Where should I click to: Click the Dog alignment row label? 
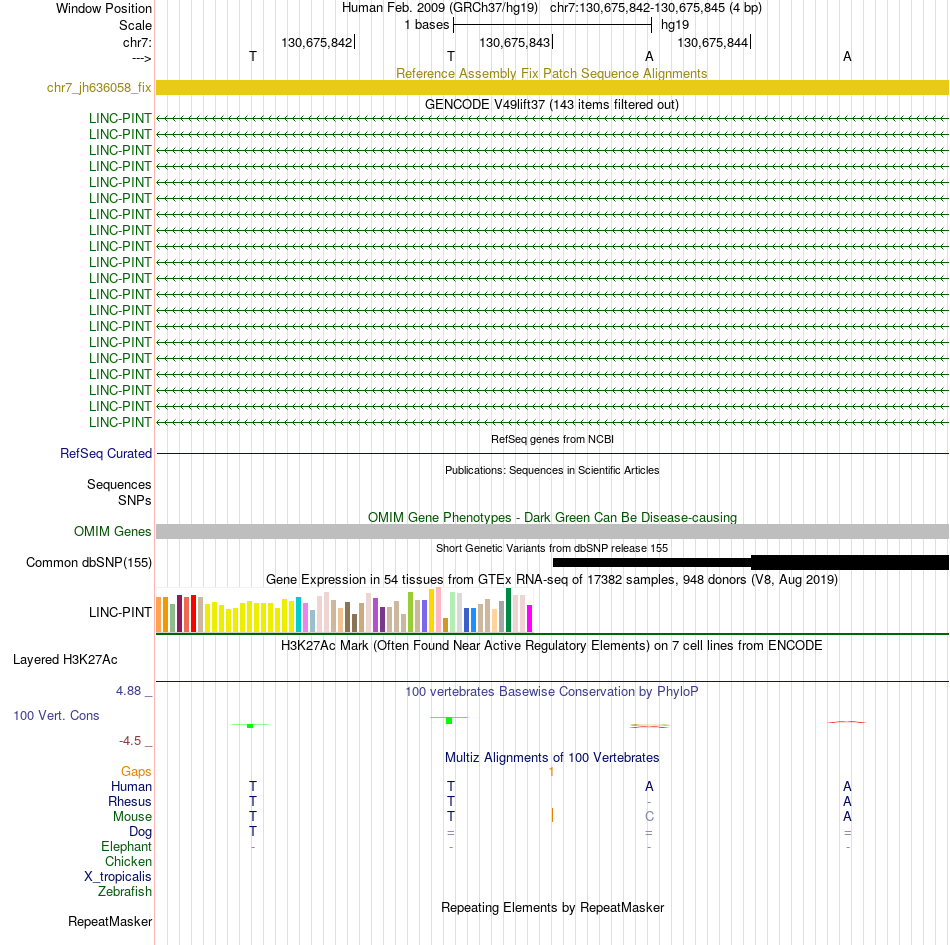pyautogui.click(x=140, y=832)
